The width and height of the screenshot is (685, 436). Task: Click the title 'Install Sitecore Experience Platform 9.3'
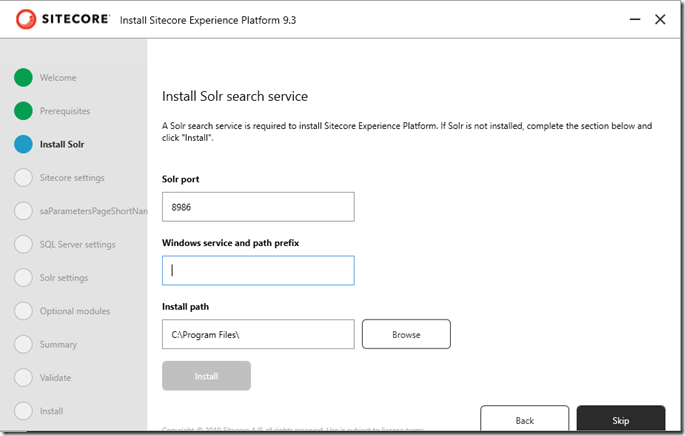[208, 20]
